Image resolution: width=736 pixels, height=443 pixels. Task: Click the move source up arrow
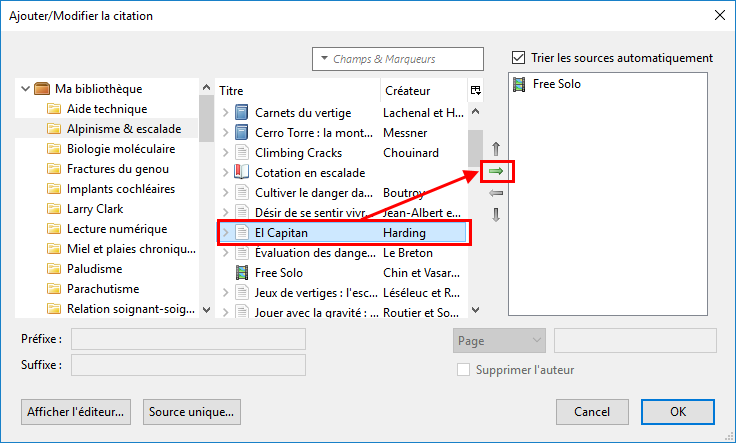pos(496,149)
